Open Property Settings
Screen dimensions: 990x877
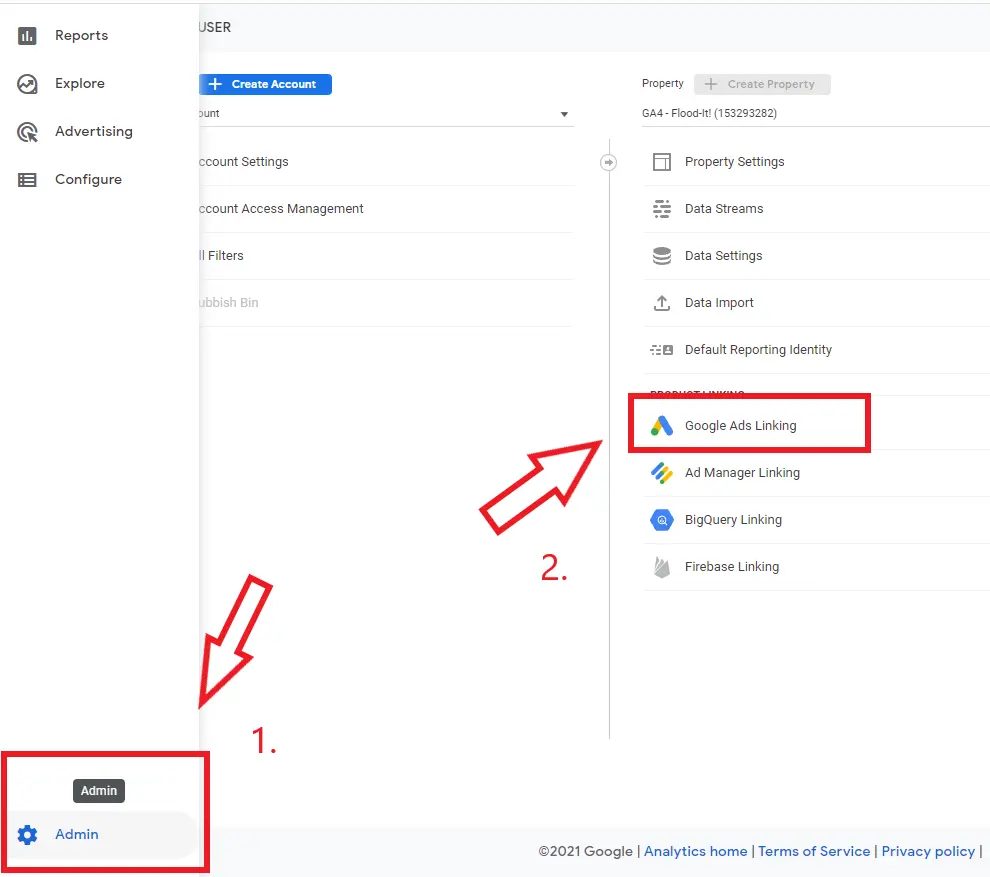coord(734,161)
